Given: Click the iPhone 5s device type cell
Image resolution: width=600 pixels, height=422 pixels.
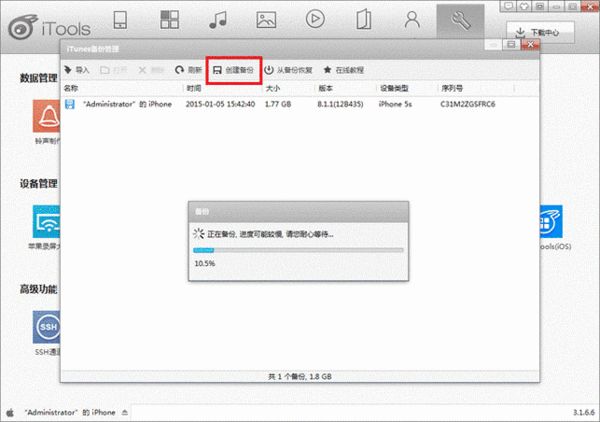Looking at the screenshot, I should pos(395,104).
